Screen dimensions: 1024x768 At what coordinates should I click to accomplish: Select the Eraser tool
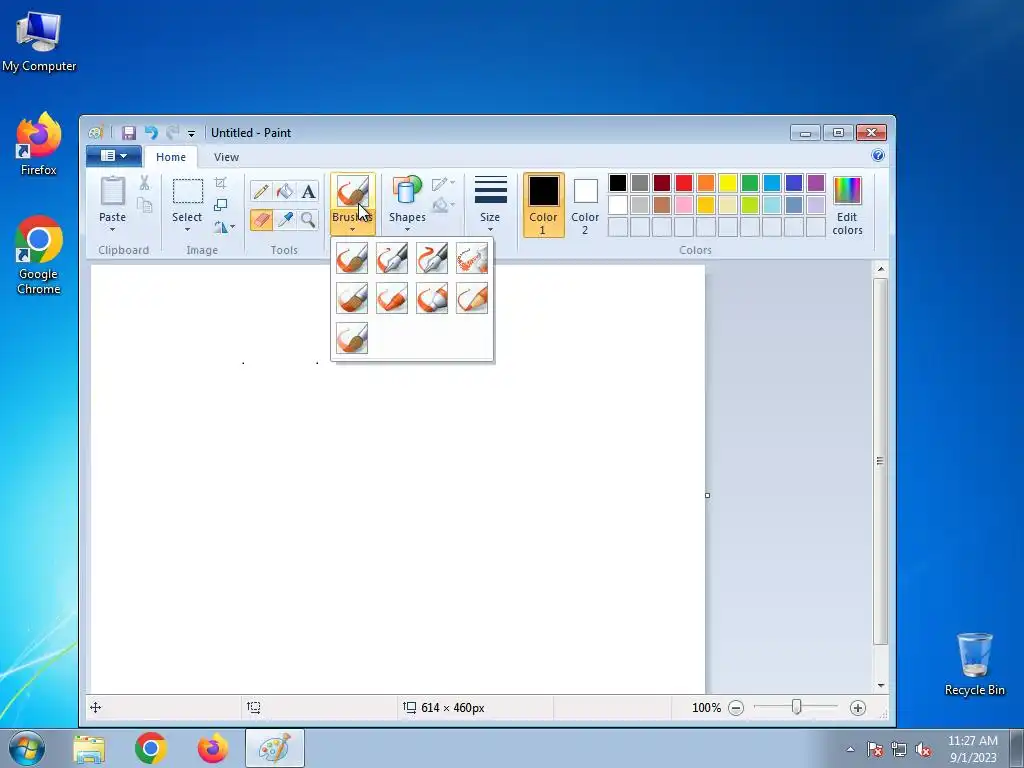pyautogui.click(x=261, y=220)
